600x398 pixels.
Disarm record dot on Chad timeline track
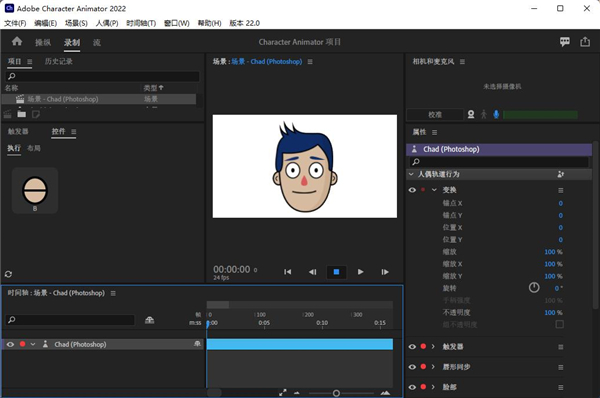pos(23,344)
